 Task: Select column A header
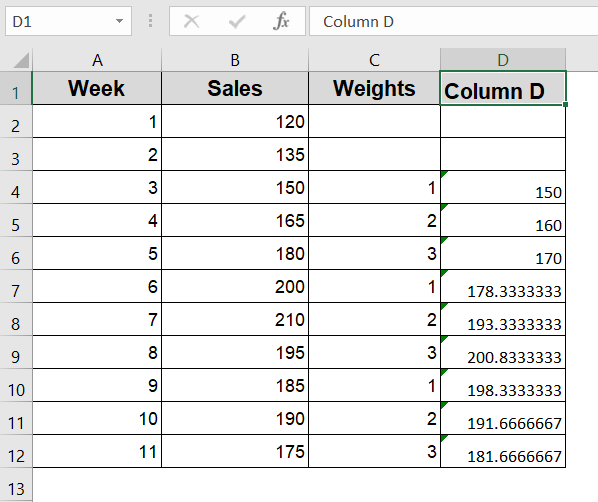click(97, 60)
